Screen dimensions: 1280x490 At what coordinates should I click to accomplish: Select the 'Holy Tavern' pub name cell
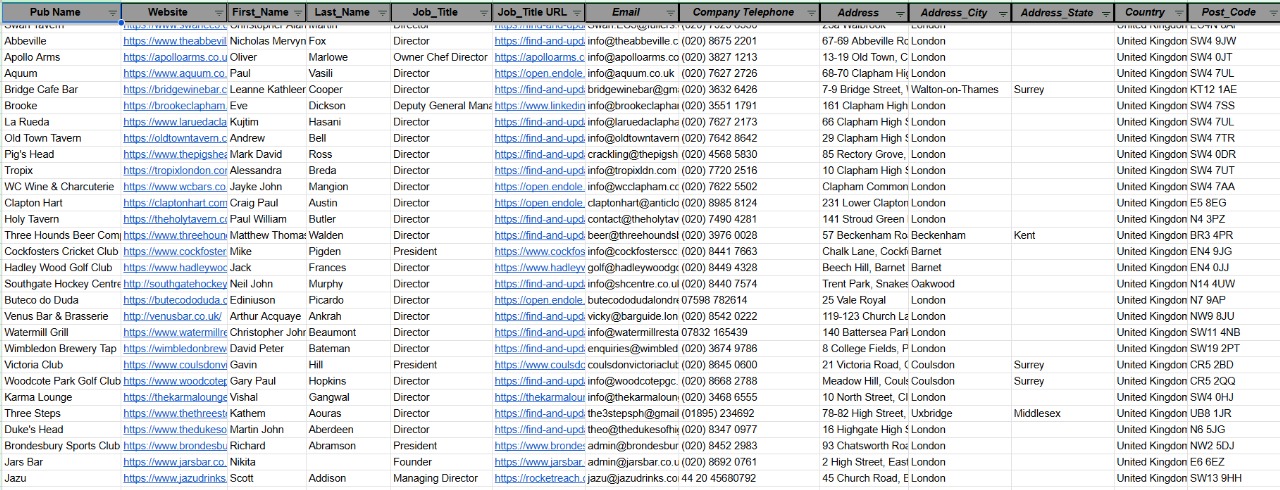pos(61,219)
